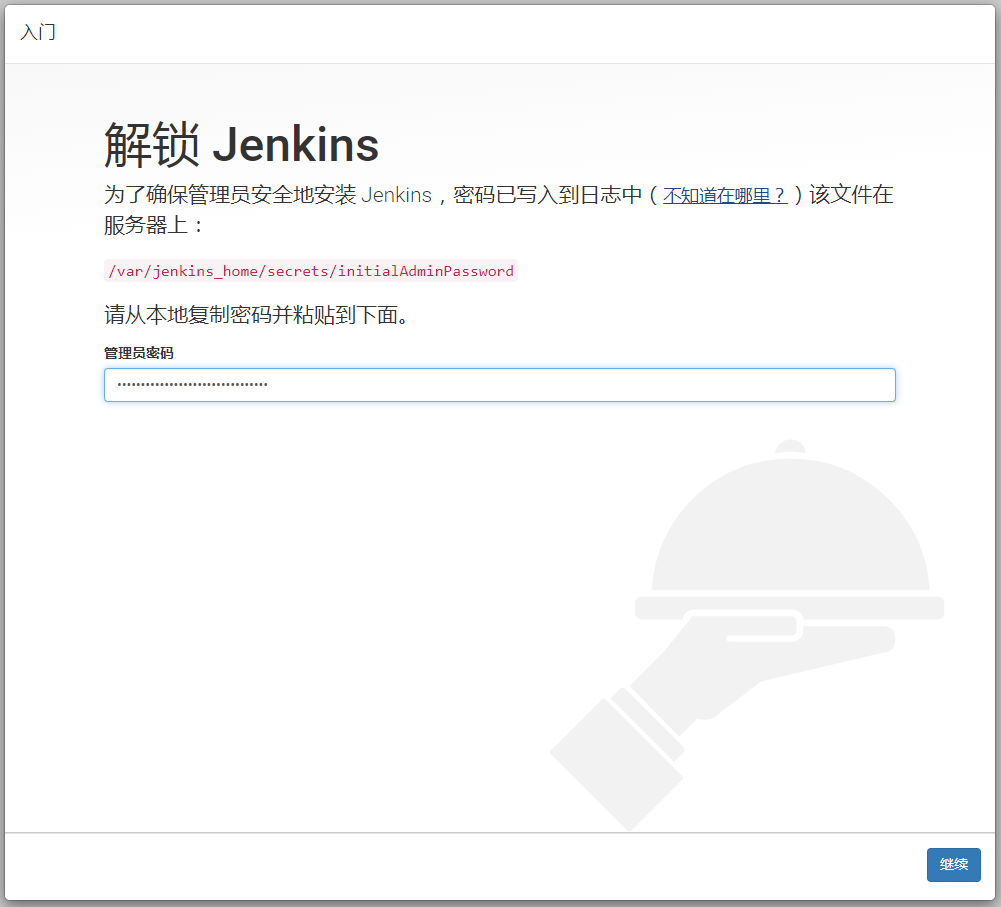Select the /var/jenkins_home/secrets/initialAdminPassword path text

pyautogui.click(x=311, y=271)
